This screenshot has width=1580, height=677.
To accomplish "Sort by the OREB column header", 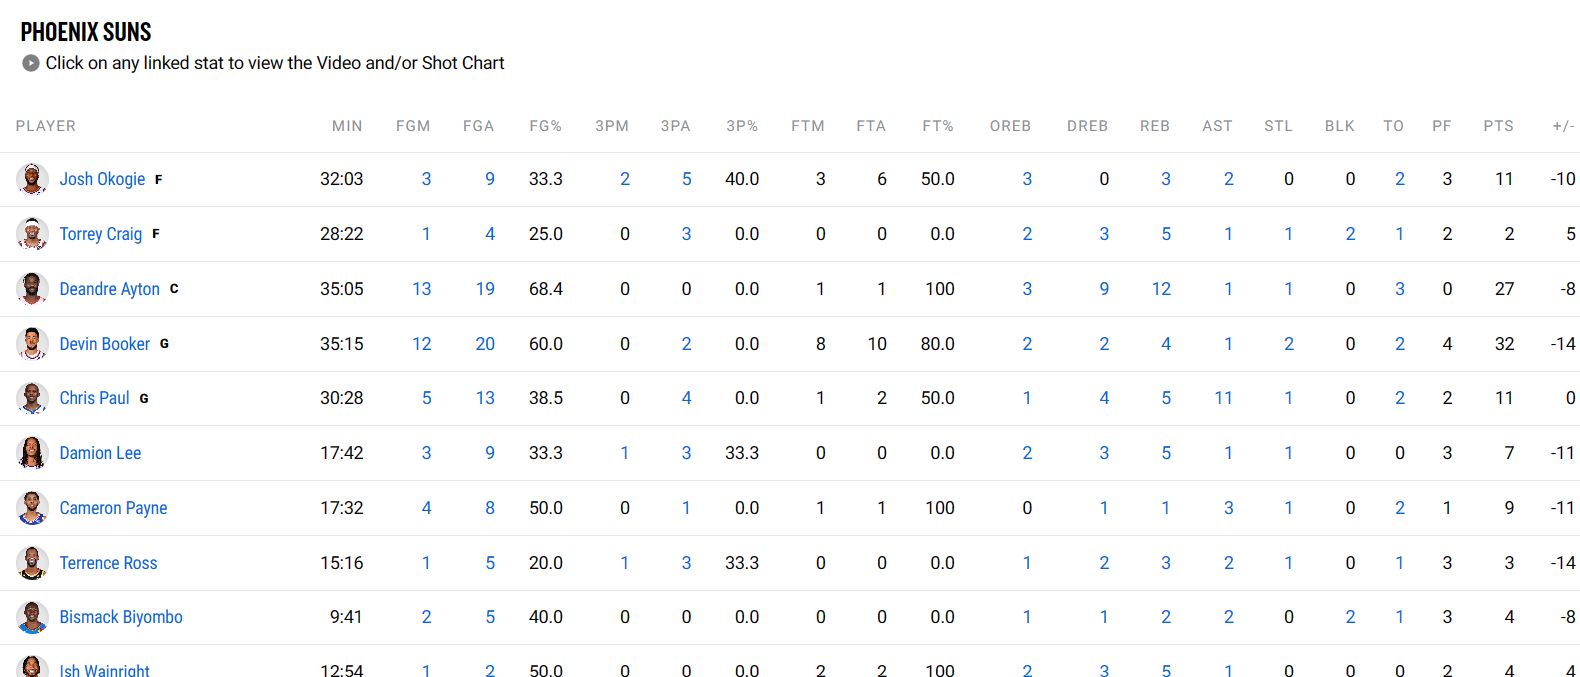I will pos(1010,126).
